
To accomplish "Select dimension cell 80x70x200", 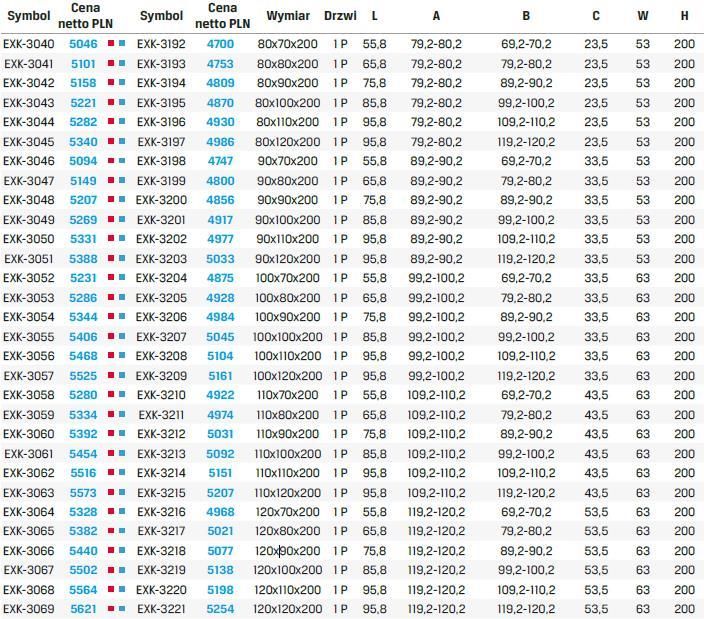I will (x=288, y=45).
